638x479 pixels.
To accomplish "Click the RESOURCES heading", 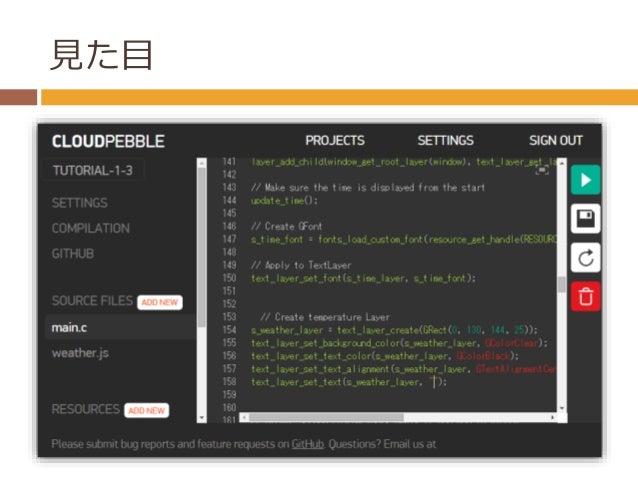I will click(85, 409).
